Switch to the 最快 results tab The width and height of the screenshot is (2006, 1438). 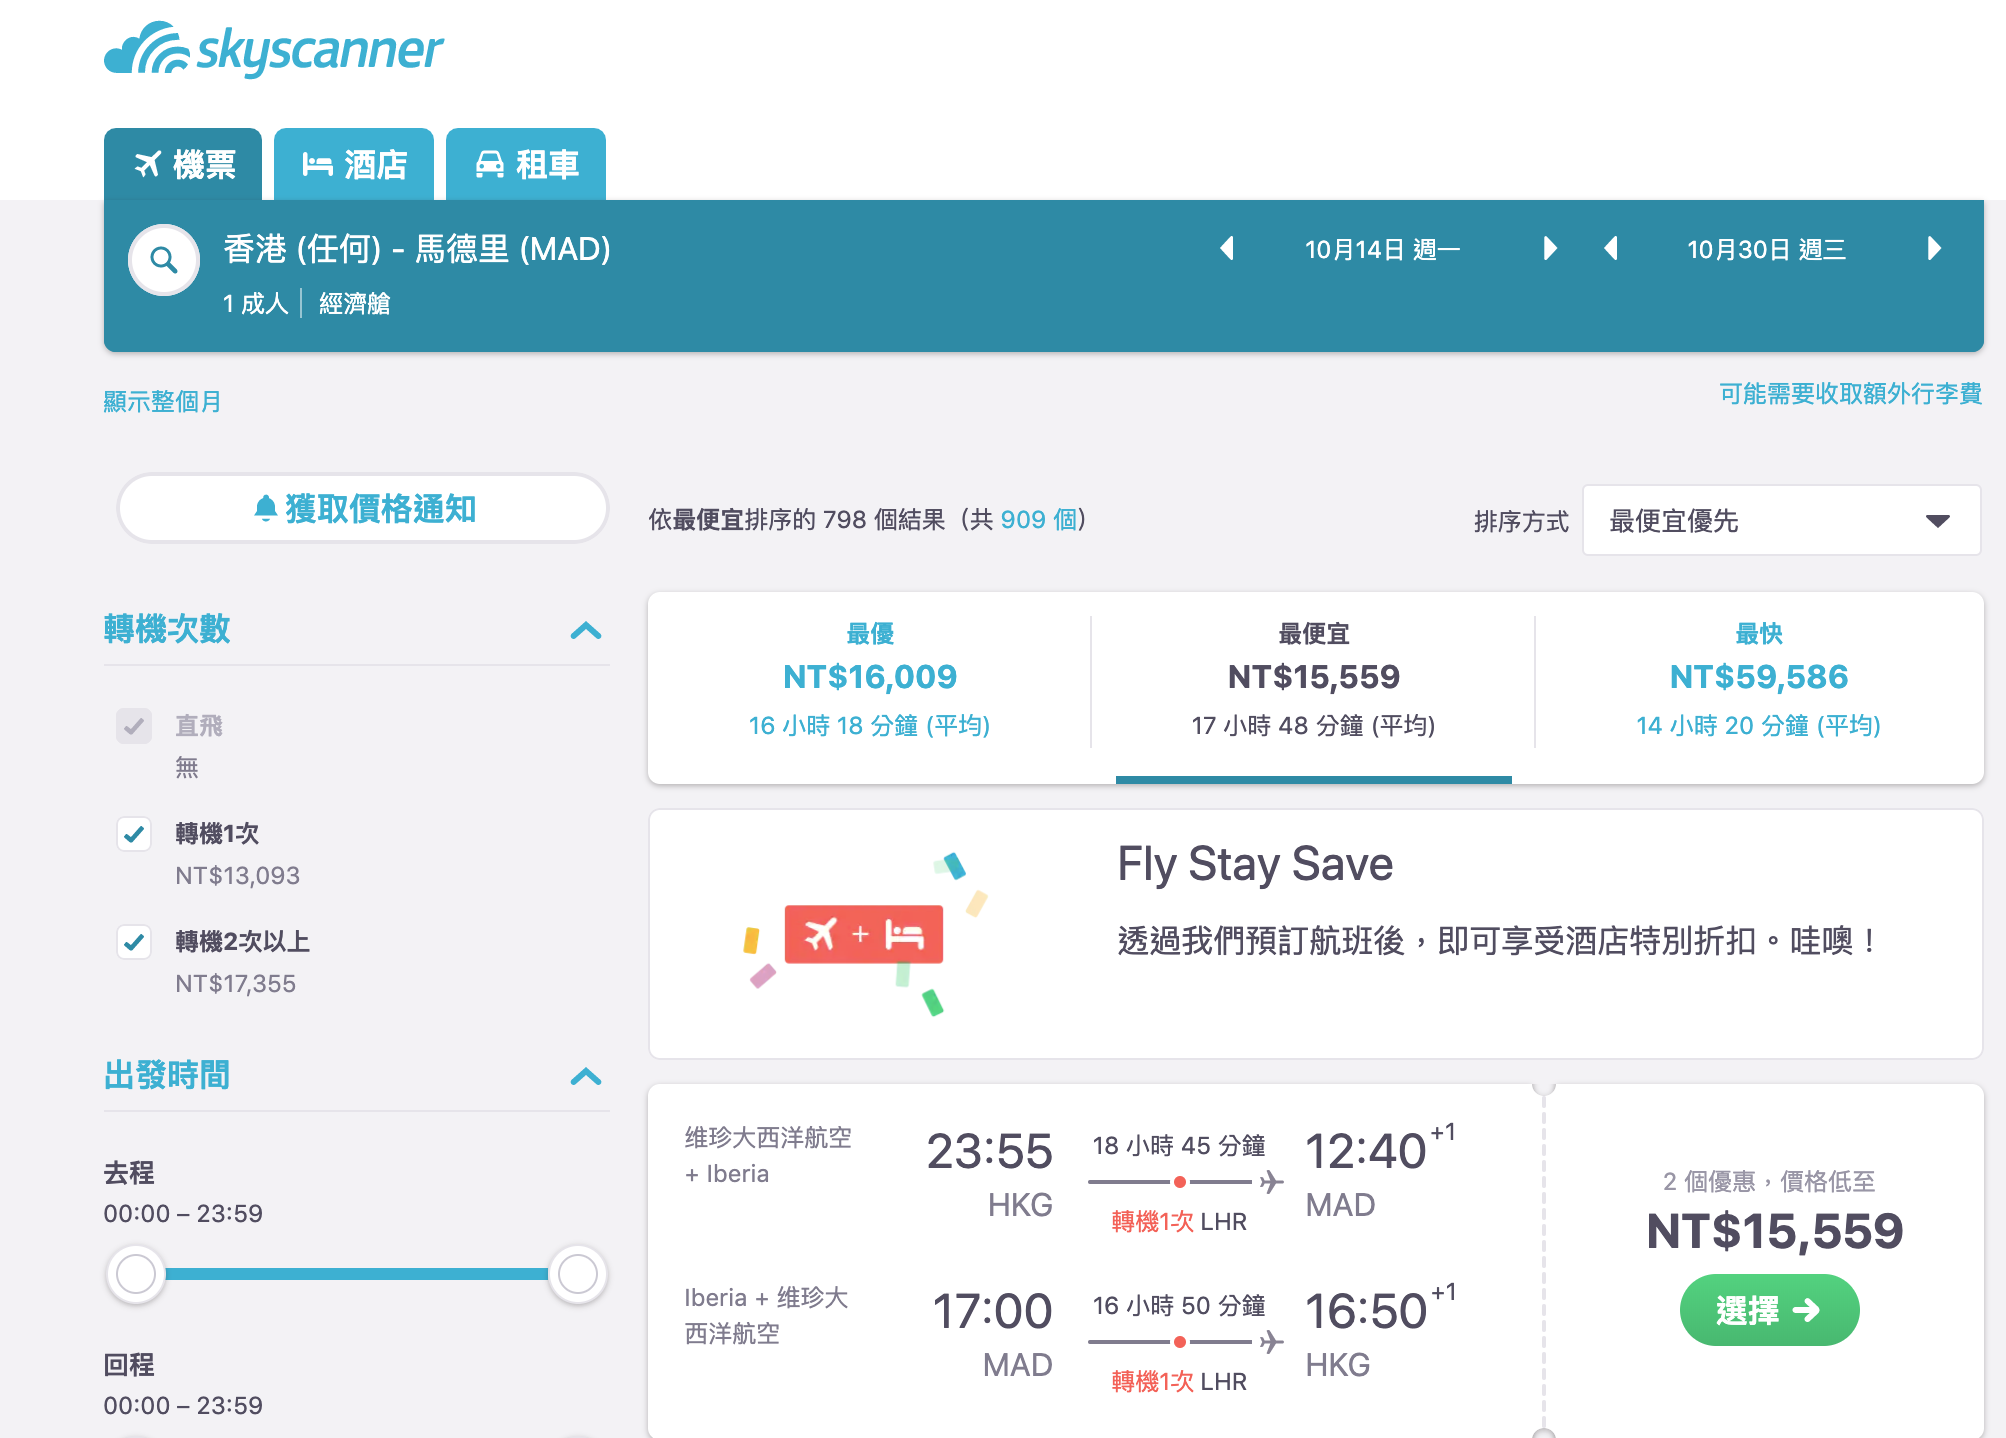1757,678
